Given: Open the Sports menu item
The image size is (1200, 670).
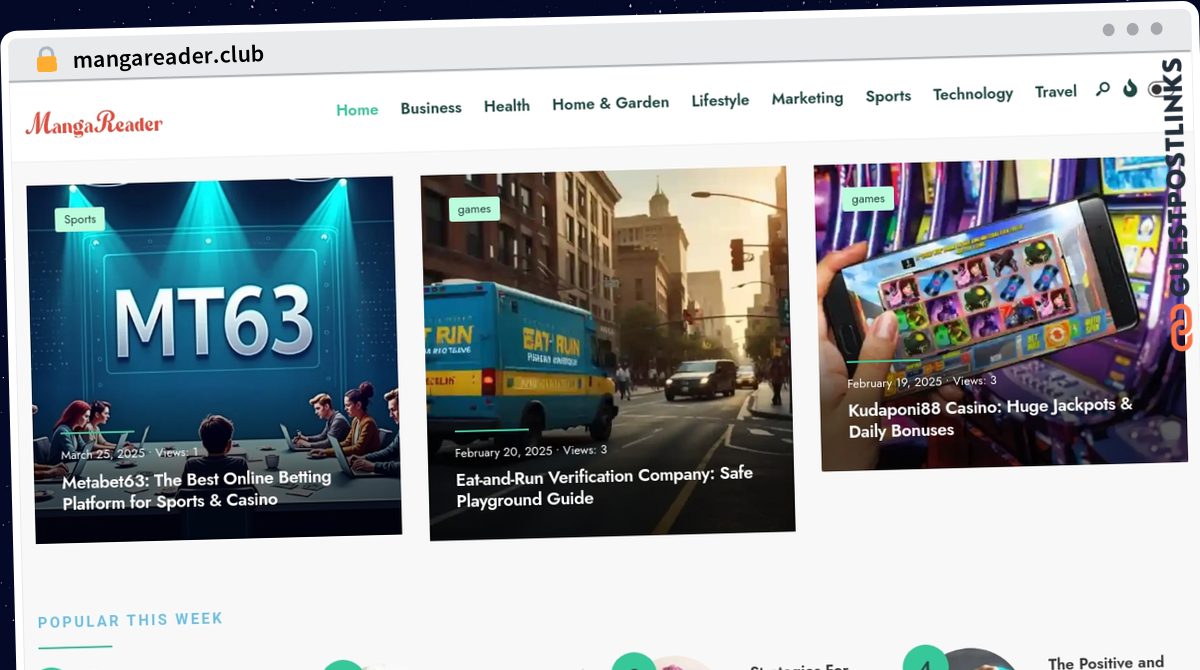Looking at the screenshot, I should pos(888,96).
